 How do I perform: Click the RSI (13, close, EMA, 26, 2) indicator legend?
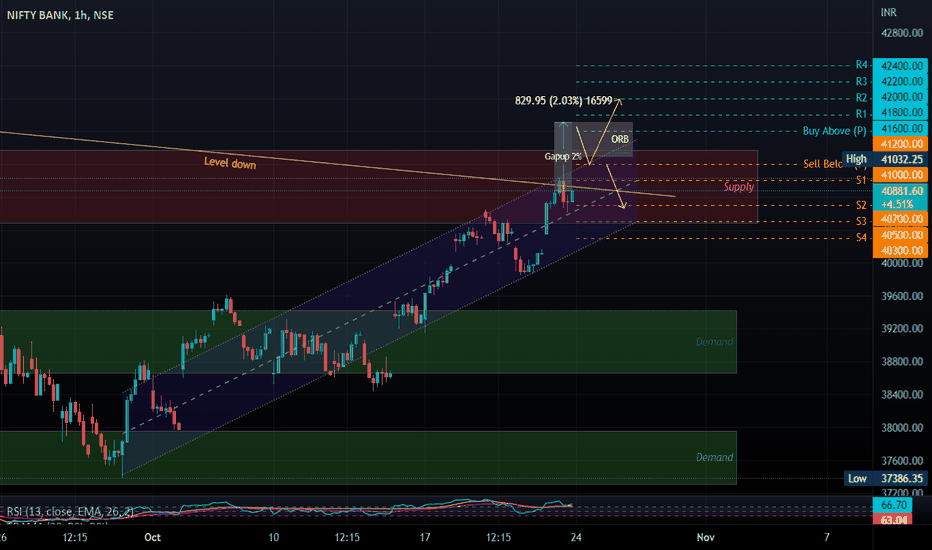70,511
